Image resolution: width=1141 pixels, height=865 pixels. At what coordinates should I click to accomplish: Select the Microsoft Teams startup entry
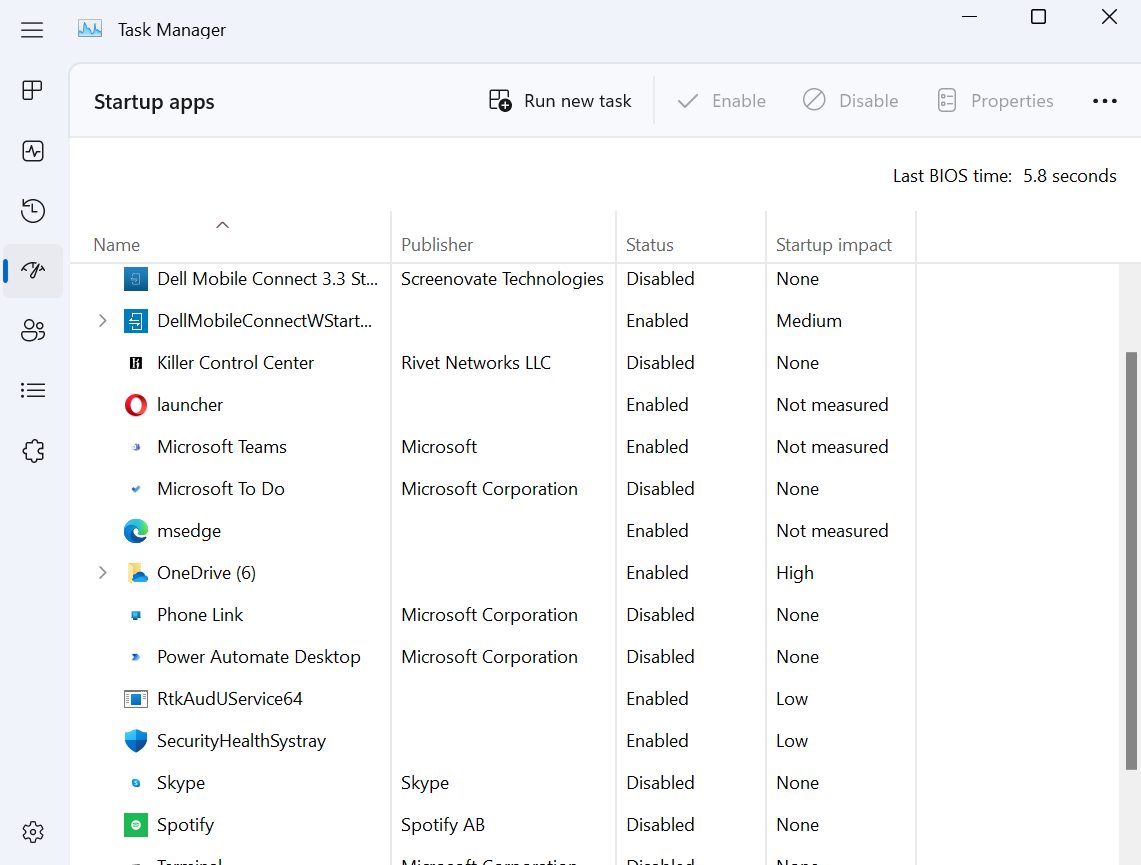221,446
